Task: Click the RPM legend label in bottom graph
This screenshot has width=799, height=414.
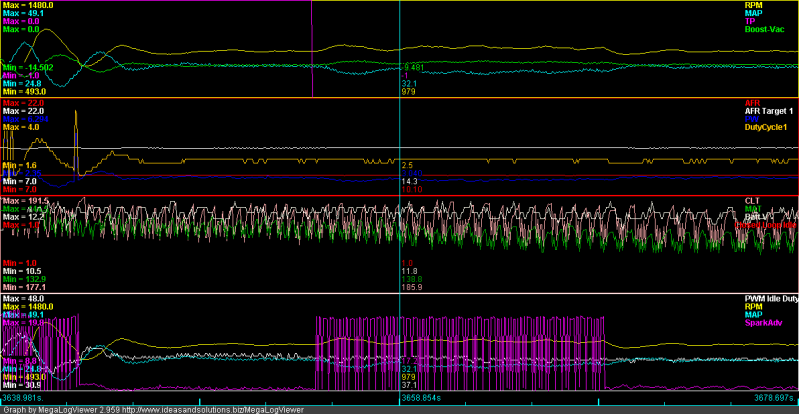Action: tap(752, 306)
